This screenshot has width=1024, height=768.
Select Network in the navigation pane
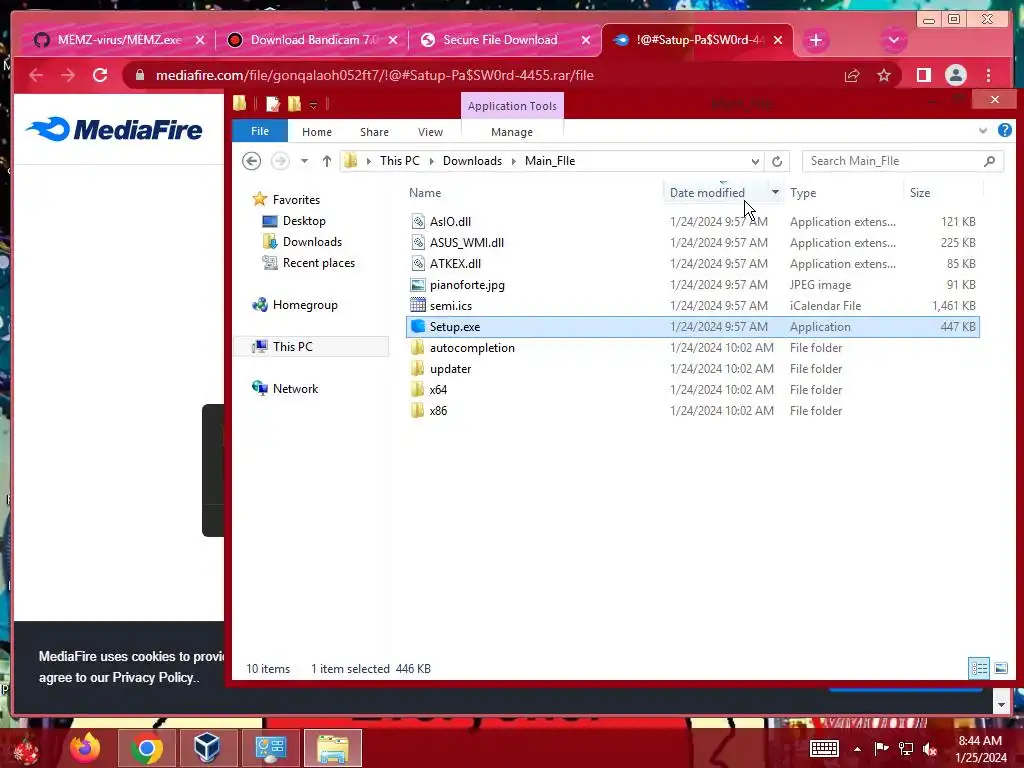tap(295, 389)
